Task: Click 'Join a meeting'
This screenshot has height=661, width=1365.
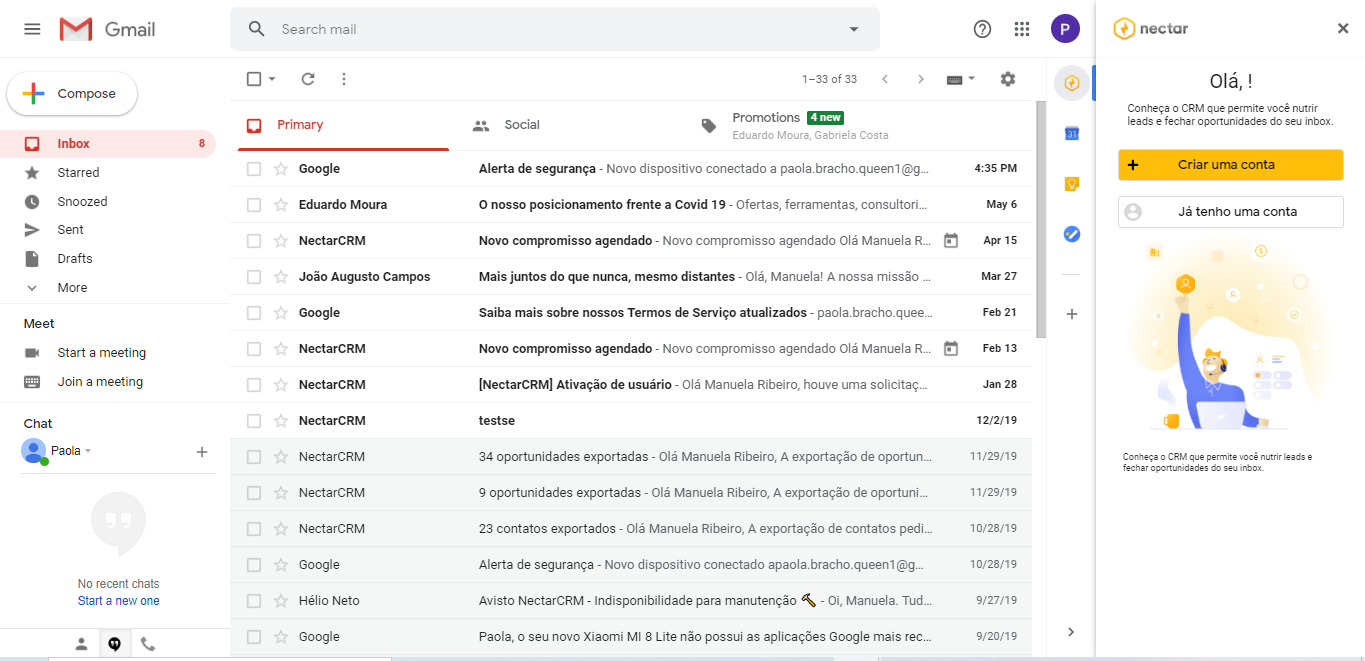Action: click(x=100, y=382)
